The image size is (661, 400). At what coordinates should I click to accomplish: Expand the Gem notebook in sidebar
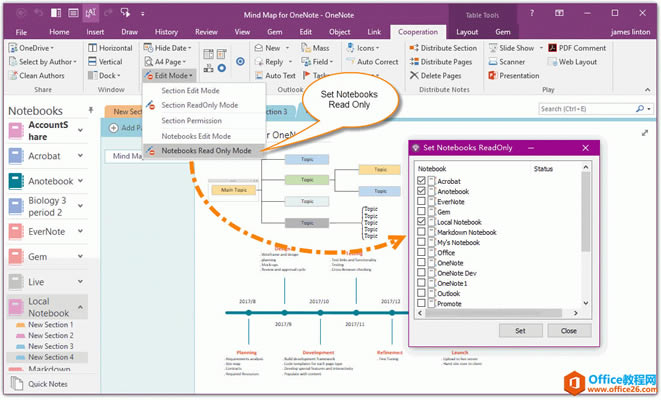(x=80, y=256)
